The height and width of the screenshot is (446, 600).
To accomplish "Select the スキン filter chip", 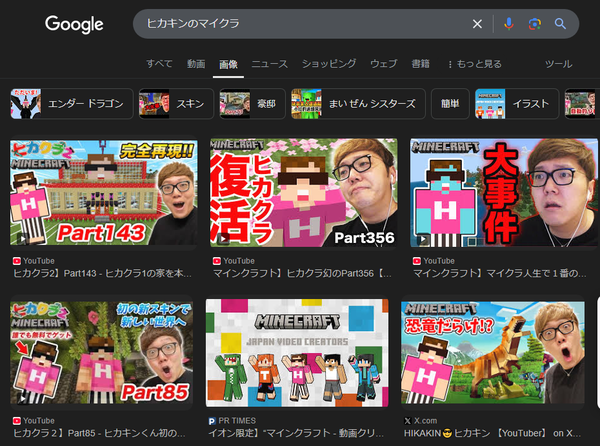I will [x=176, y=104].
